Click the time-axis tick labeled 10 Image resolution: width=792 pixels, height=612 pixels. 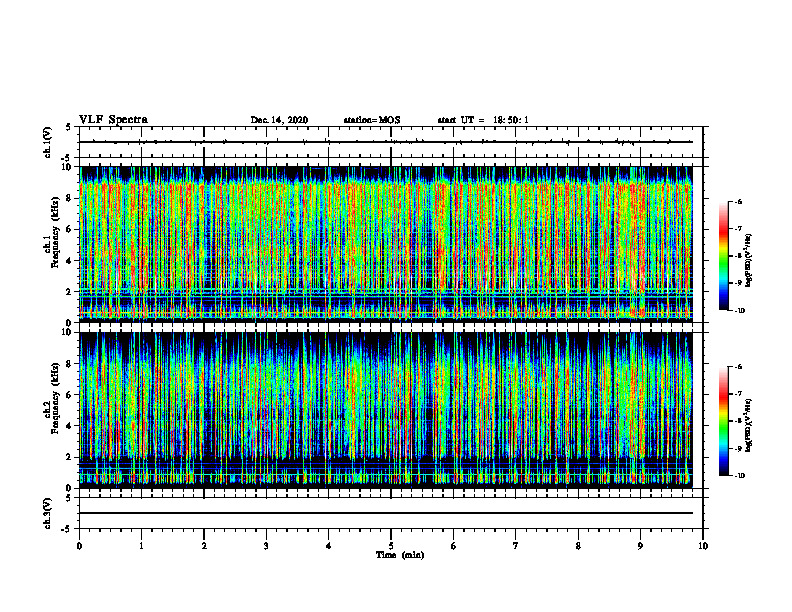pos(703,546)
